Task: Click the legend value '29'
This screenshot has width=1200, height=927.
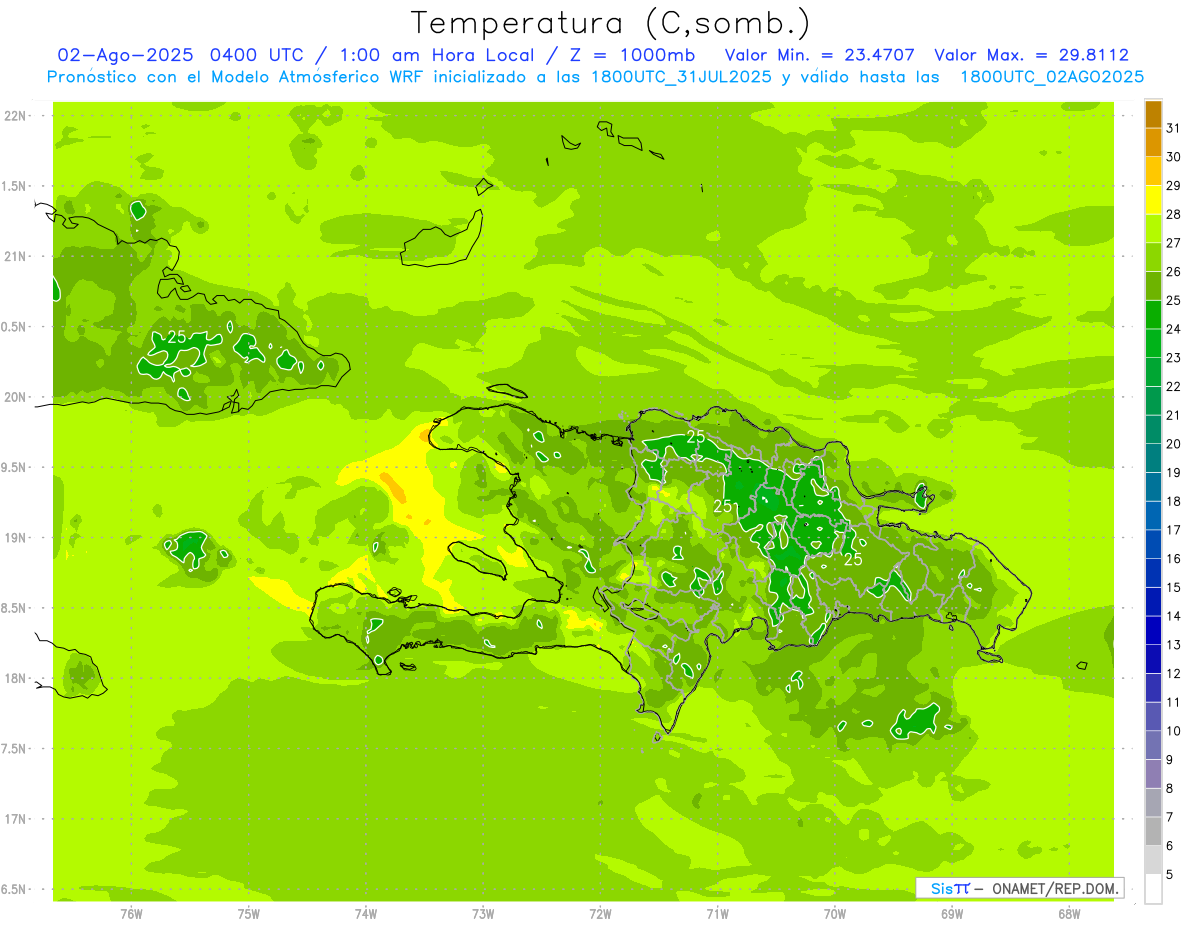Action: coord(1174,186)
